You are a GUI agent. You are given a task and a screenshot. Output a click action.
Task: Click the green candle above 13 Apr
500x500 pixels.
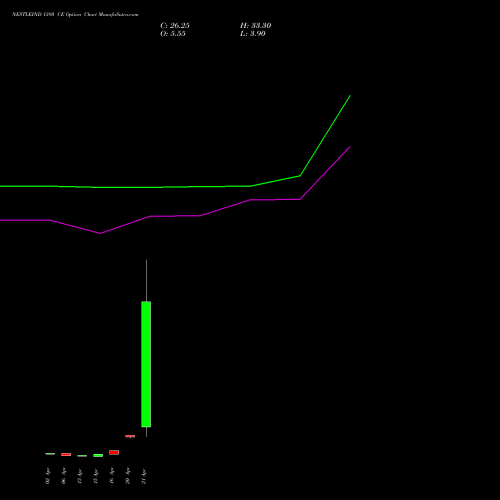click(x=98, y=455)
